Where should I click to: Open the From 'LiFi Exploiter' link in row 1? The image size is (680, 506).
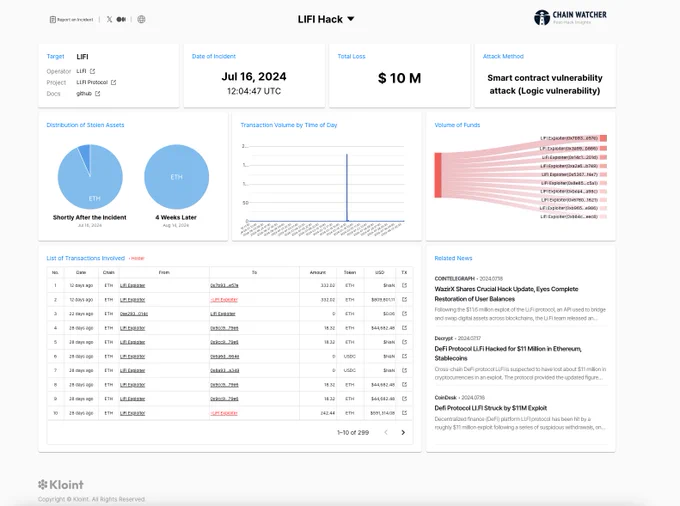[132, 285]
